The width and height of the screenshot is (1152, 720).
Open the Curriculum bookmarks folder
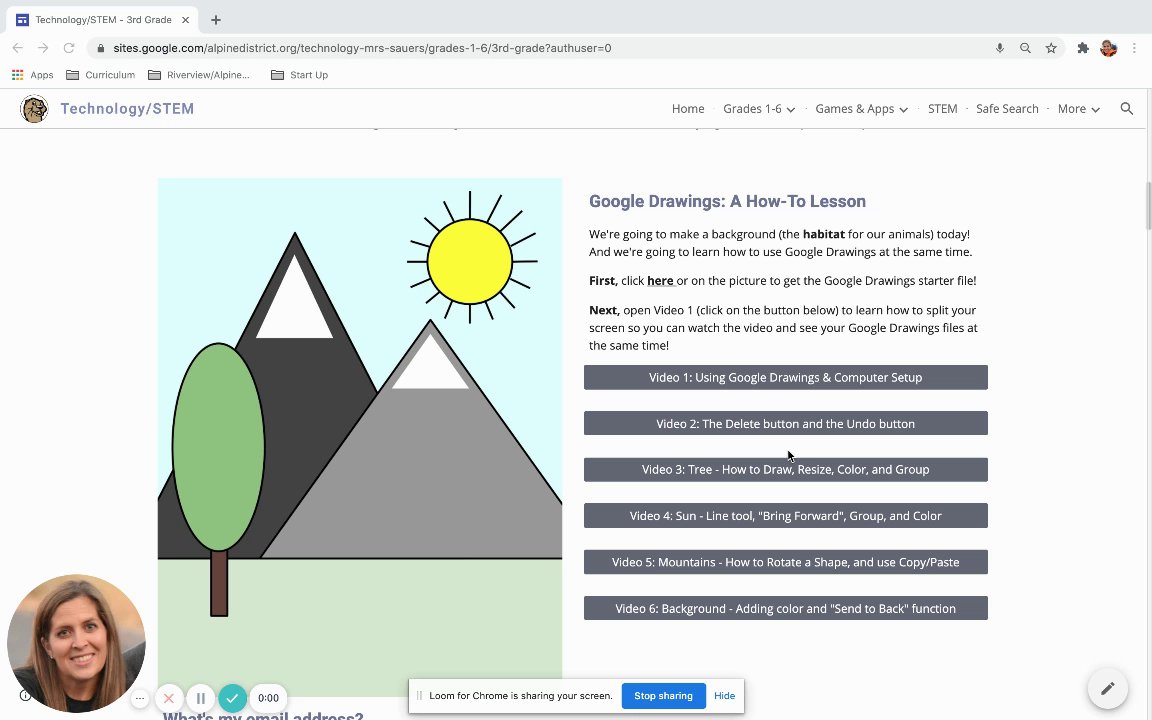101,75
